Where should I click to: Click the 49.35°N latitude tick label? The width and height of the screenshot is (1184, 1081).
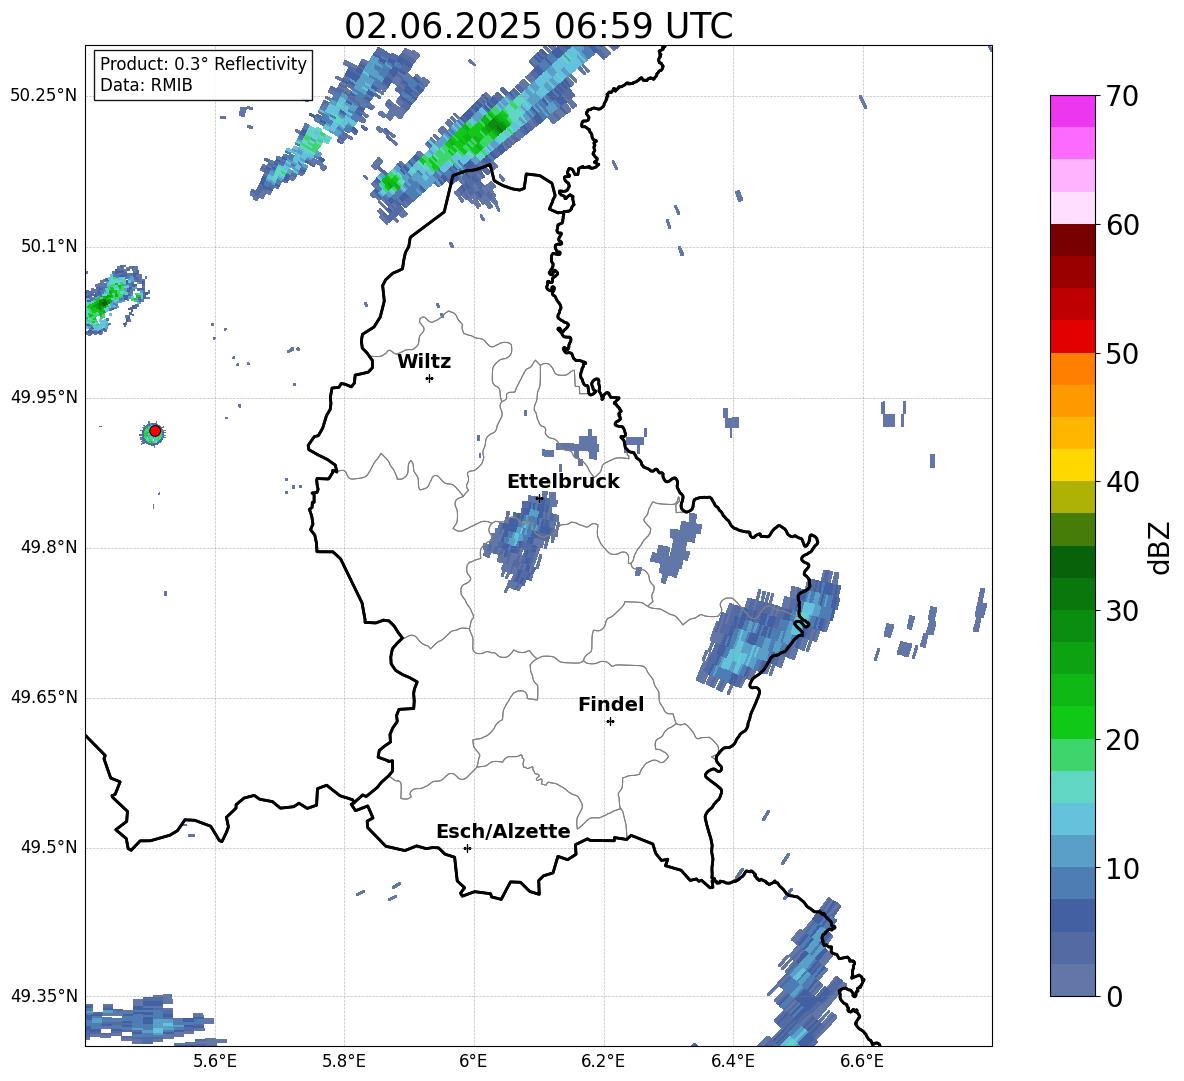pyautogui.click(x=43, y=996)
